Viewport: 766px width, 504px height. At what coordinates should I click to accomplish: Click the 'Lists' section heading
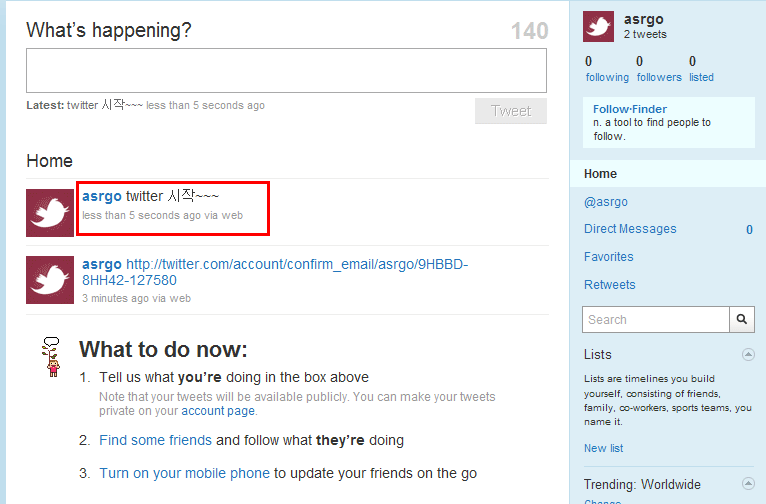[x=597, y=355]
